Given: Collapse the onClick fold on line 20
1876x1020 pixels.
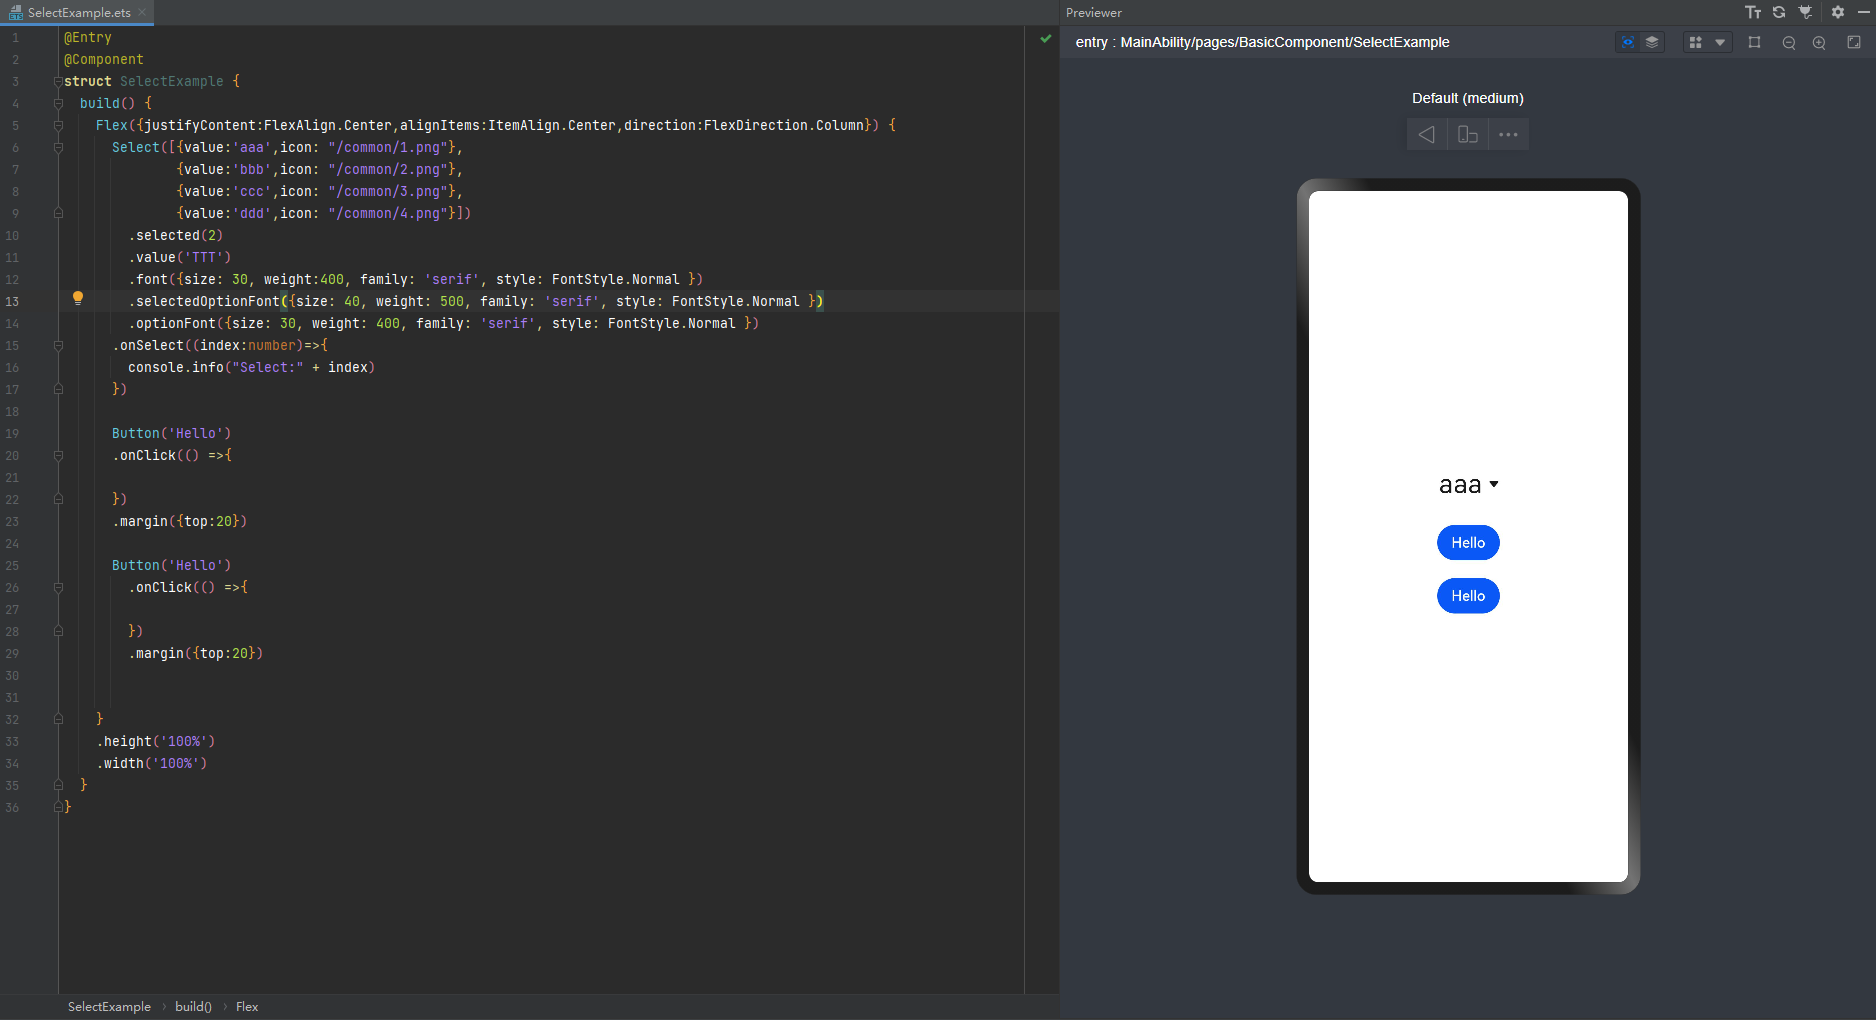Looking at the screenshot, I should (58, 455).
